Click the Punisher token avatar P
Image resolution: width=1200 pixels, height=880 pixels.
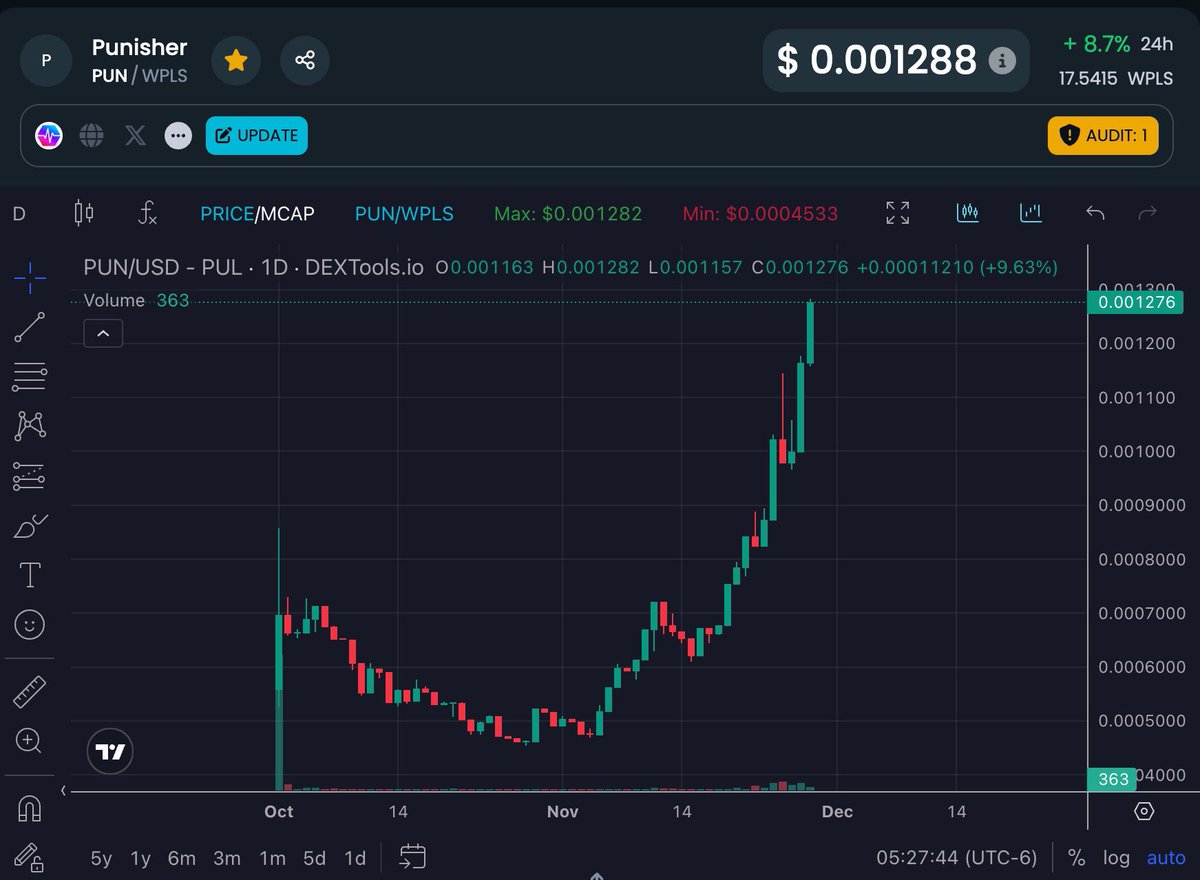point(45,60)
